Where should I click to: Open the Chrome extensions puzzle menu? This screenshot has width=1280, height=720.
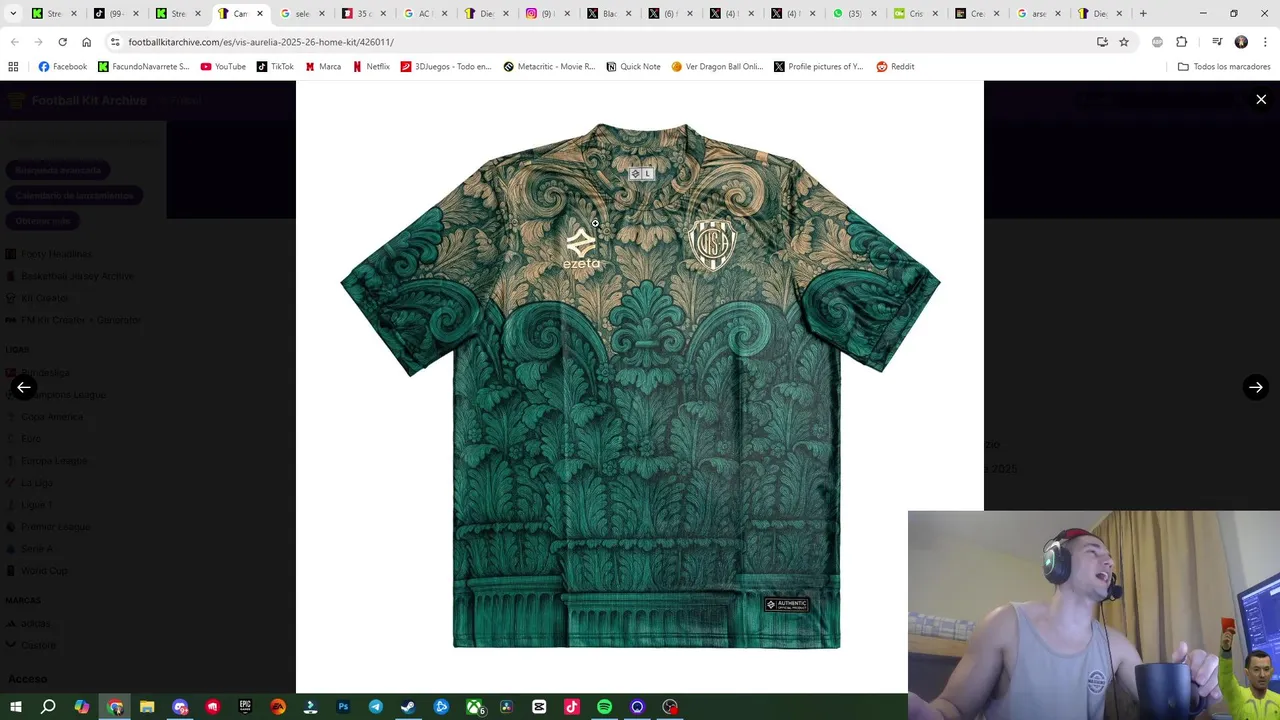coord(1181,42)
